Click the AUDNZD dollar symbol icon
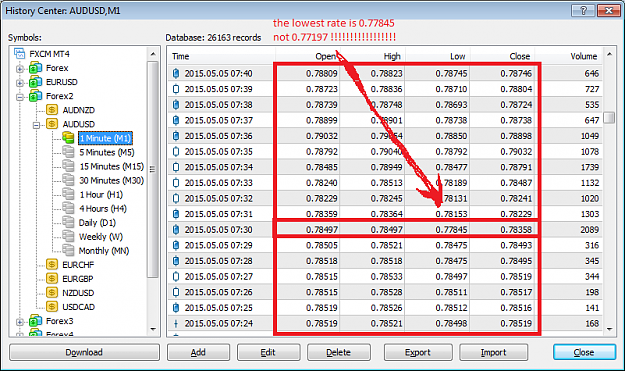Screen dimensions: 625x371 click(52, 110)
